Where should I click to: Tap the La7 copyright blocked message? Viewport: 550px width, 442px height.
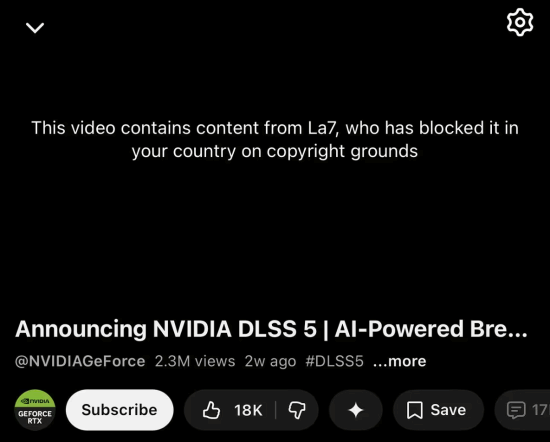(275, 140)
